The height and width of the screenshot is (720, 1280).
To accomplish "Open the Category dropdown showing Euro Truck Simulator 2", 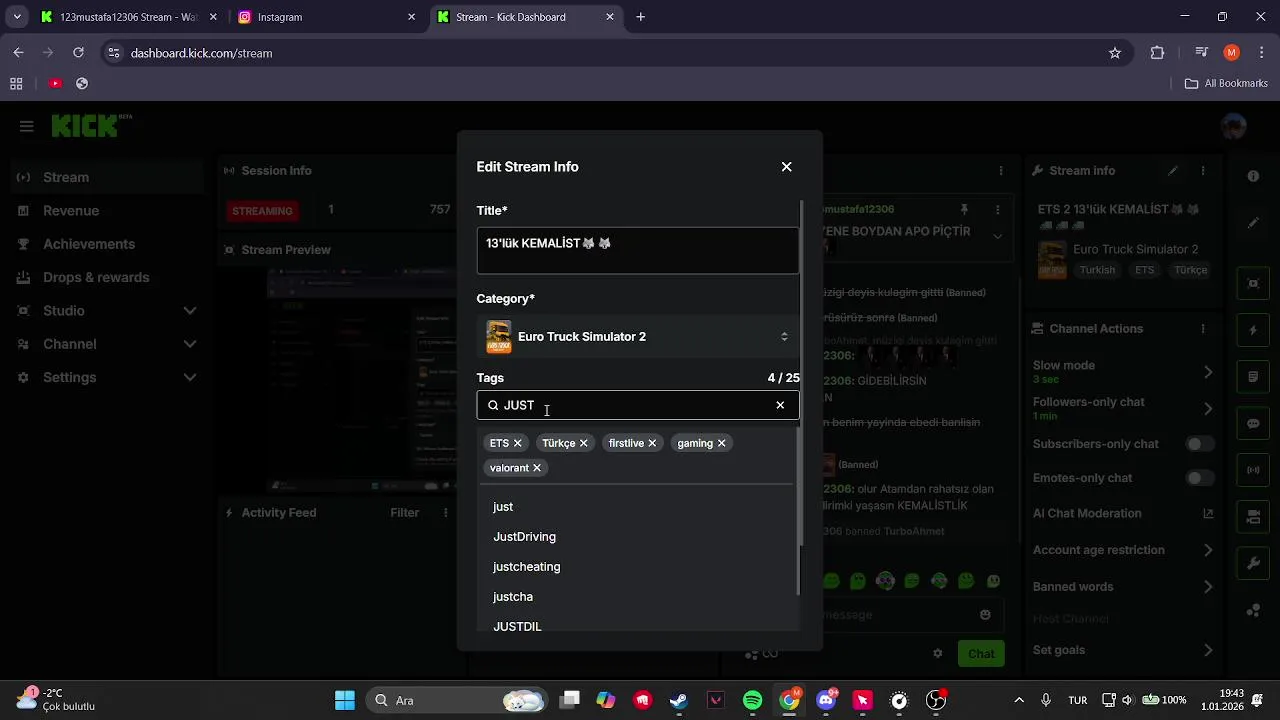I will [638, 337].
